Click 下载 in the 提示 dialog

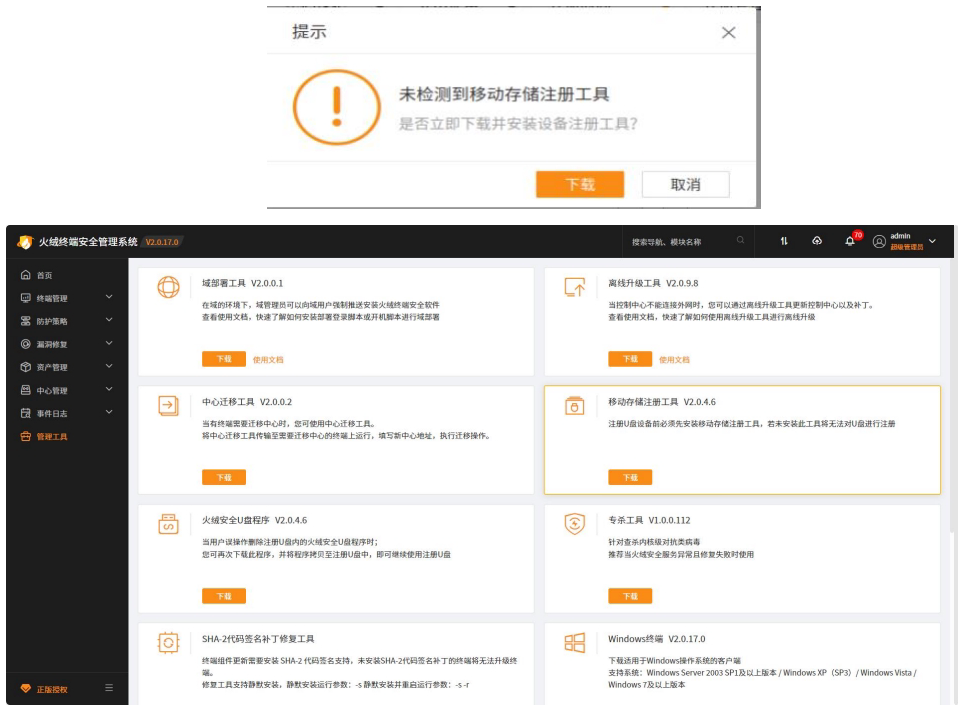(x=582, y=185)
